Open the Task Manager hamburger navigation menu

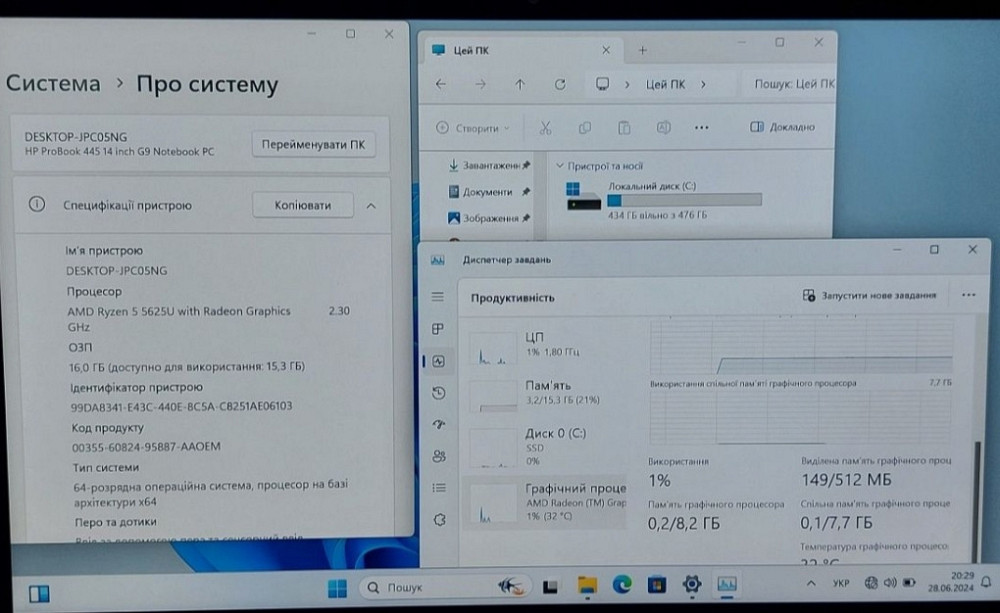pos(437,297)
